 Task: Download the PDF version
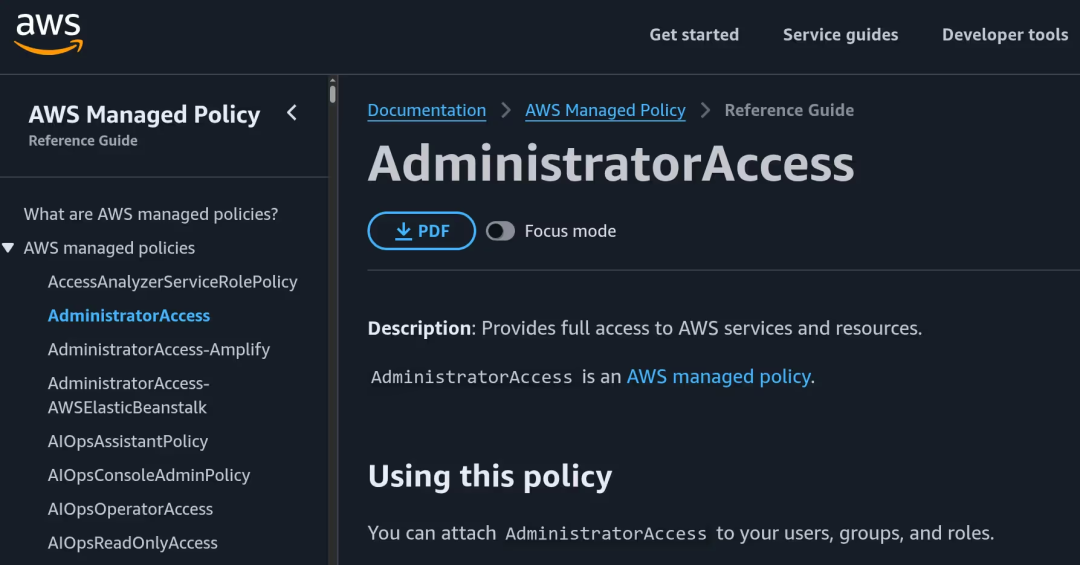(x=422, y=231)
